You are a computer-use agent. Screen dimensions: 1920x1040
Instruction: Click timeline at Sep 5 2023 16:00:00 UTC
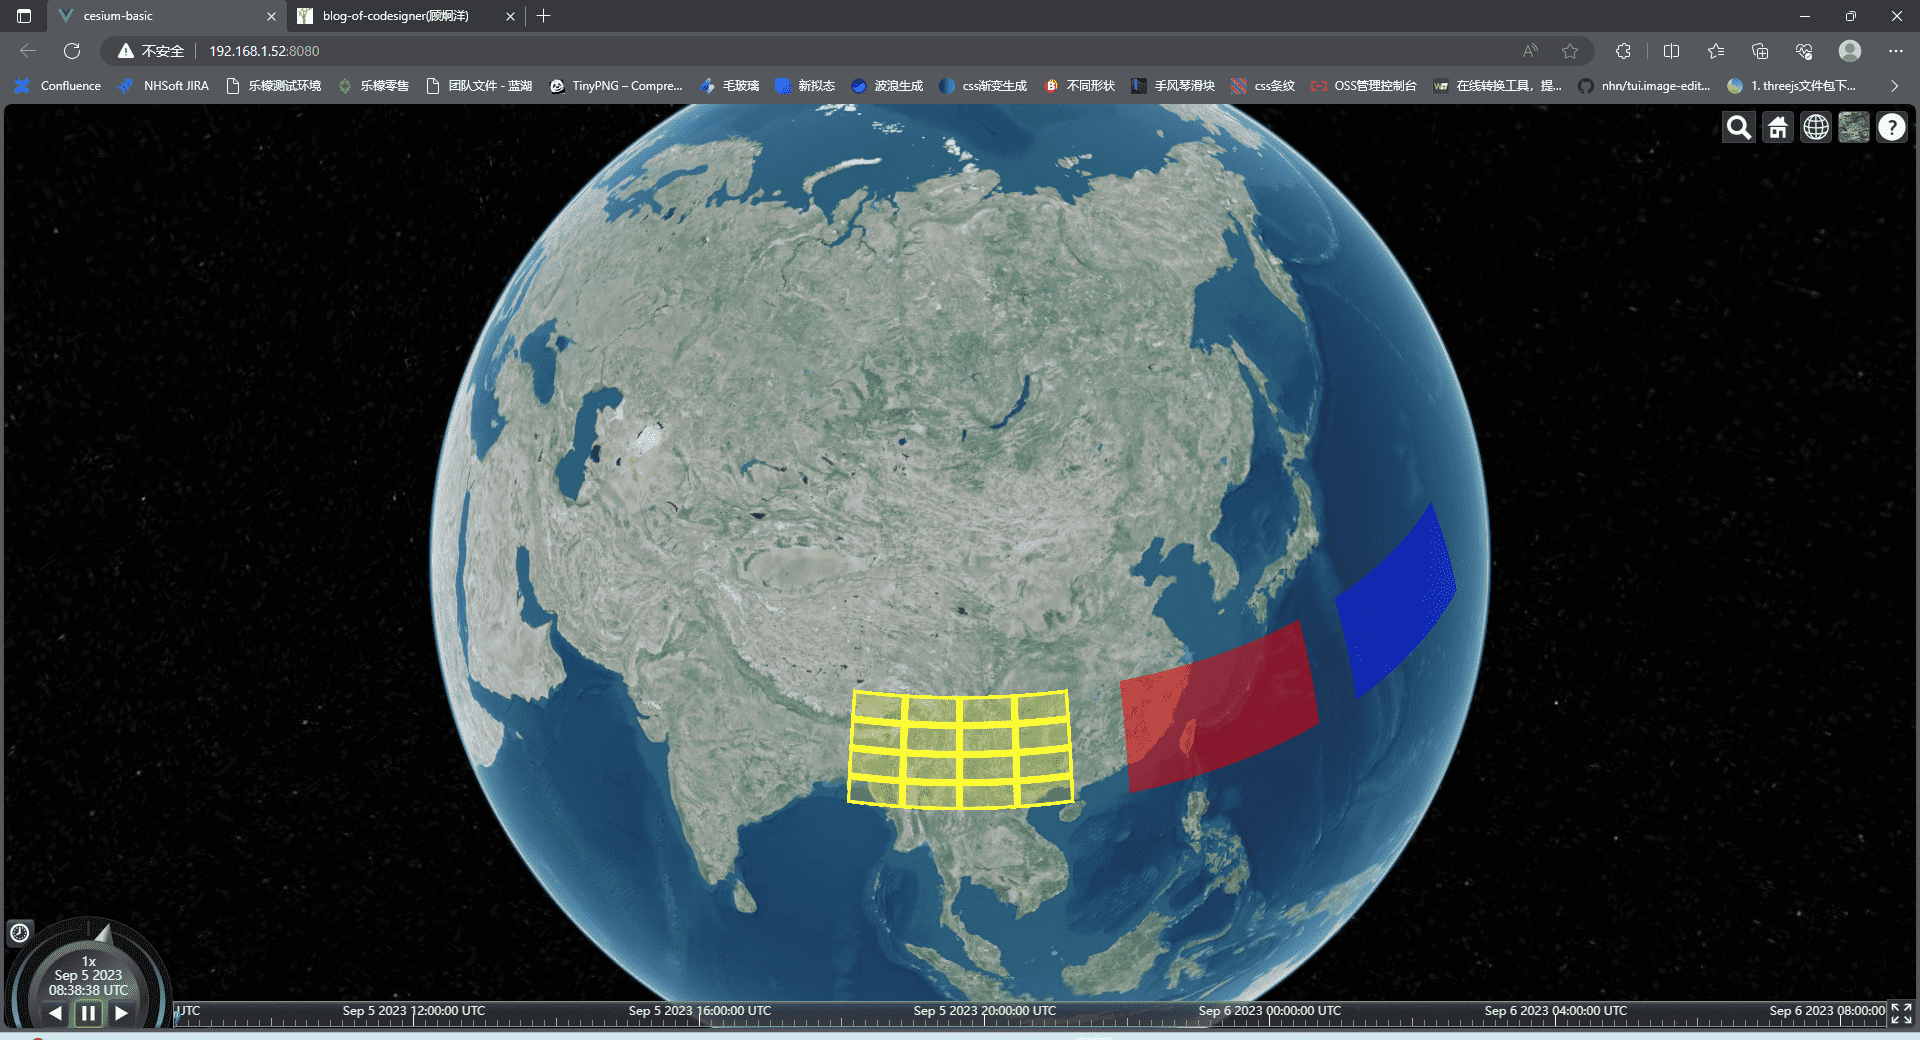[x=700, y=1013]
